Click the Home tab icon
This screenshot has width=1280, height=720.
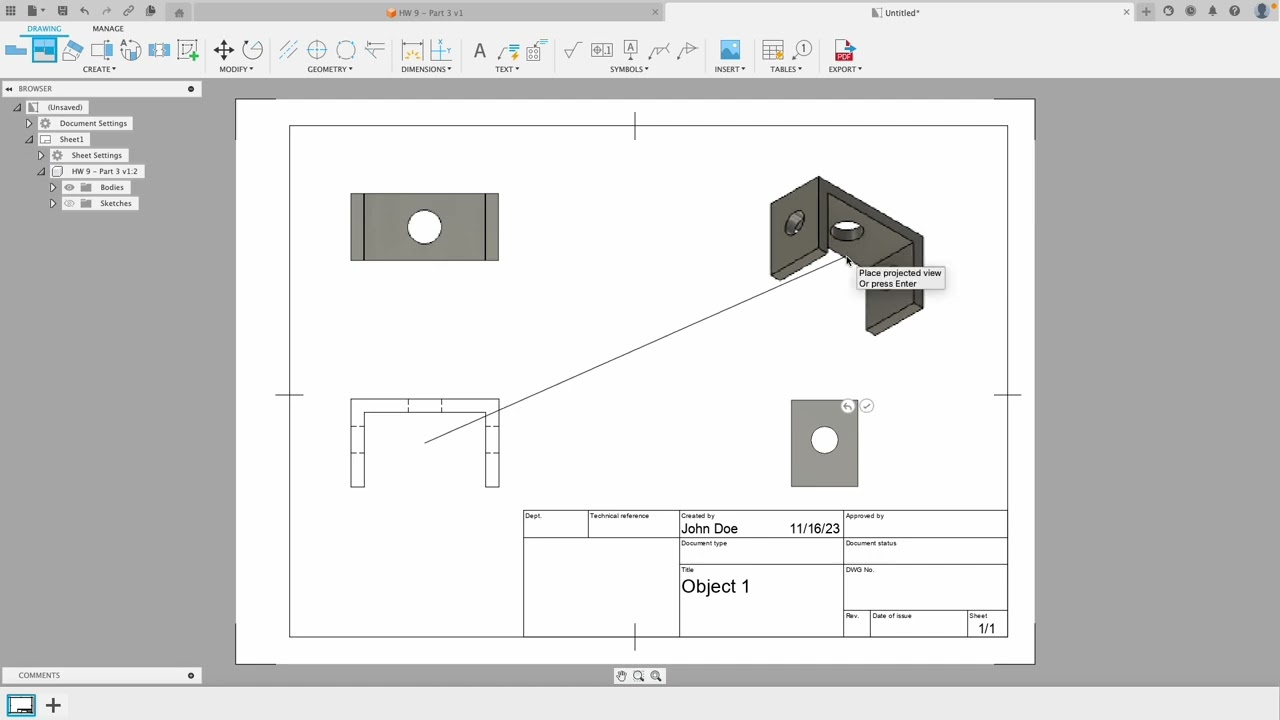pos(179,12)
